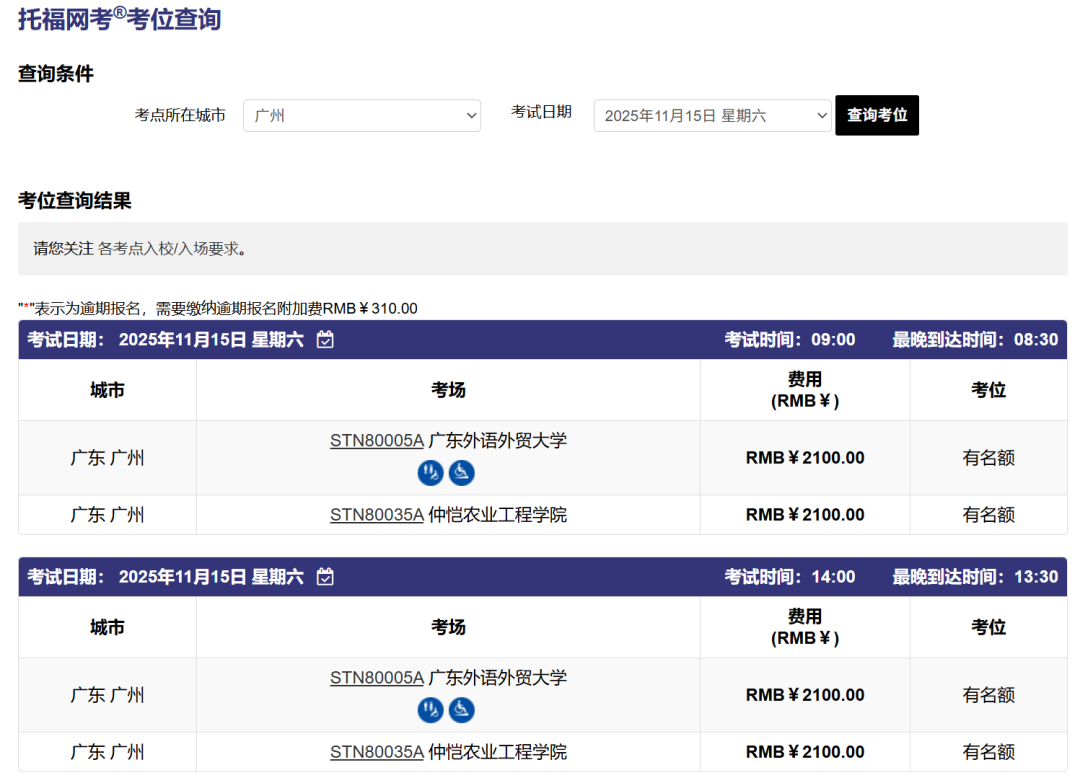Select 有名额 for 仲恺农业工程学院 at 09:00
1080x783 pixels.
tap(988, 515)
